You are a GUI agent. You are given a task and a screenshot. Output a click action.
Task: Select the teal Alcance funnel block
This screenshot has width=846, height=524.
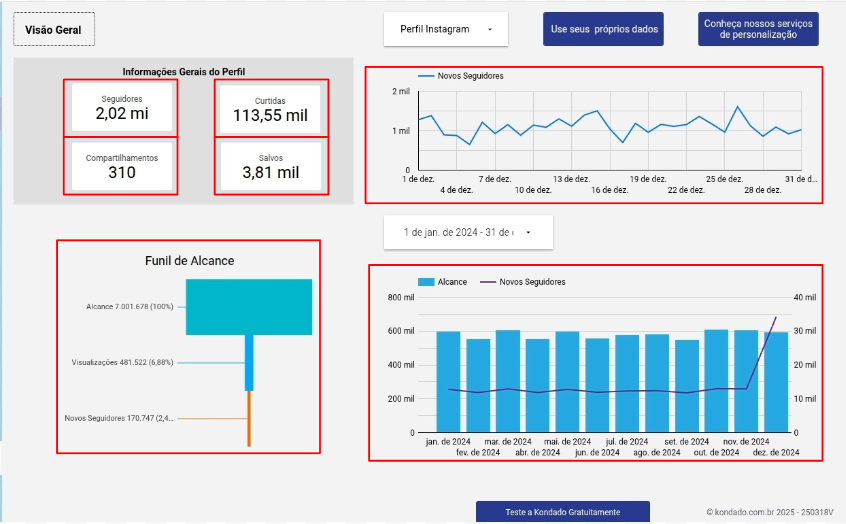coord(249,306)
